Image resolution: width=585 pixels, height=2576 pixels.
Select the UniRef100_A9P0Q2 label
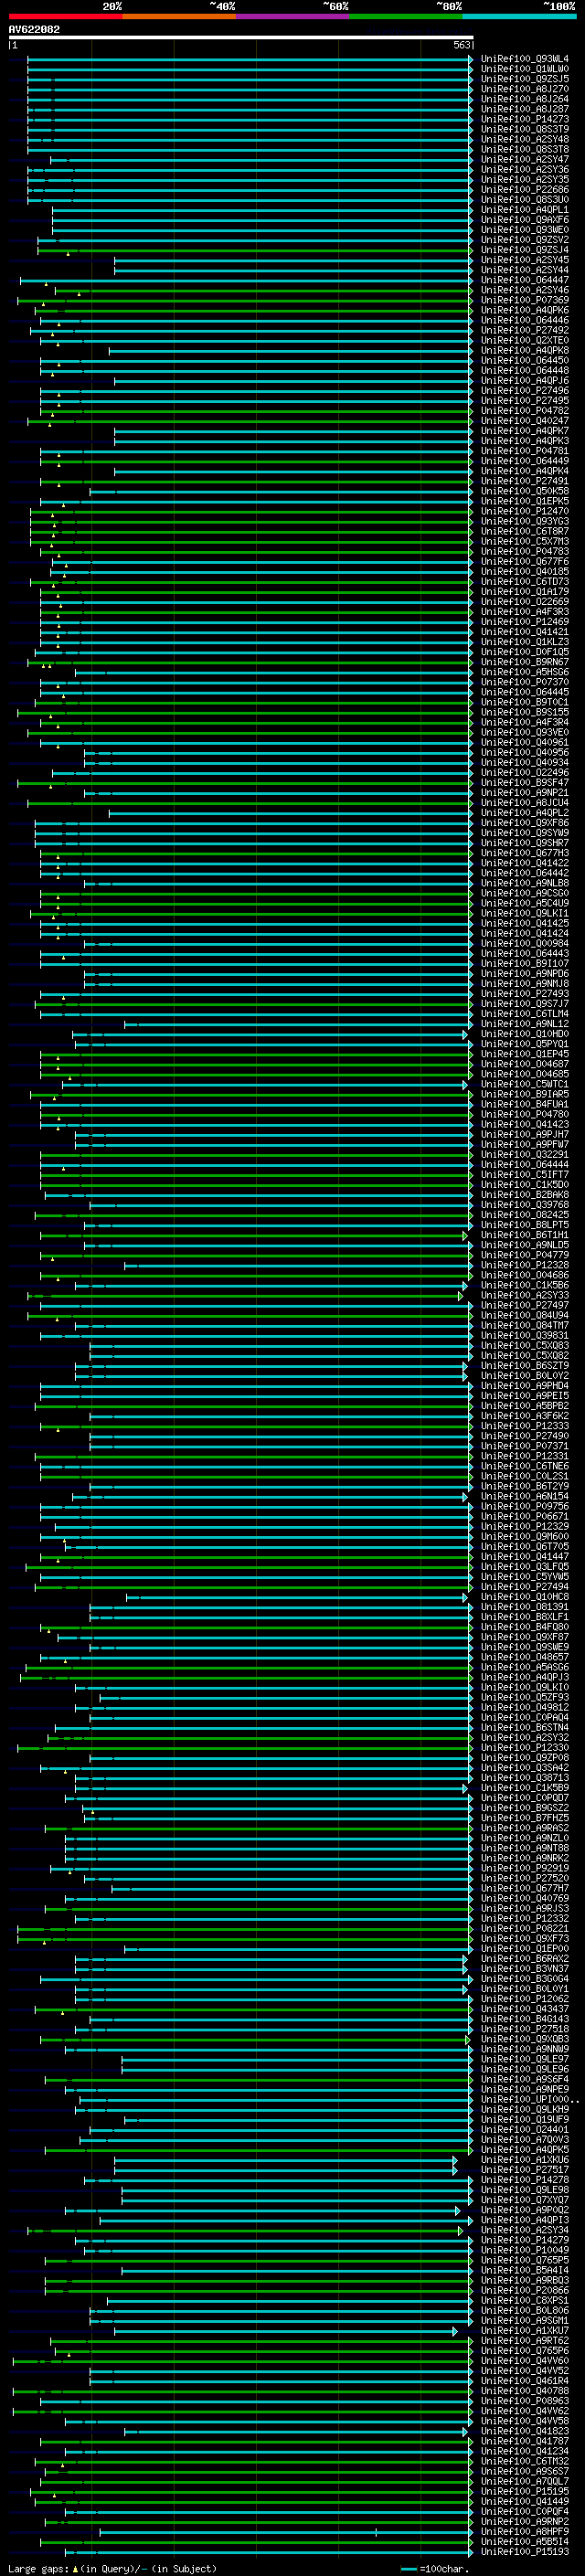[x=525, y=2209]
